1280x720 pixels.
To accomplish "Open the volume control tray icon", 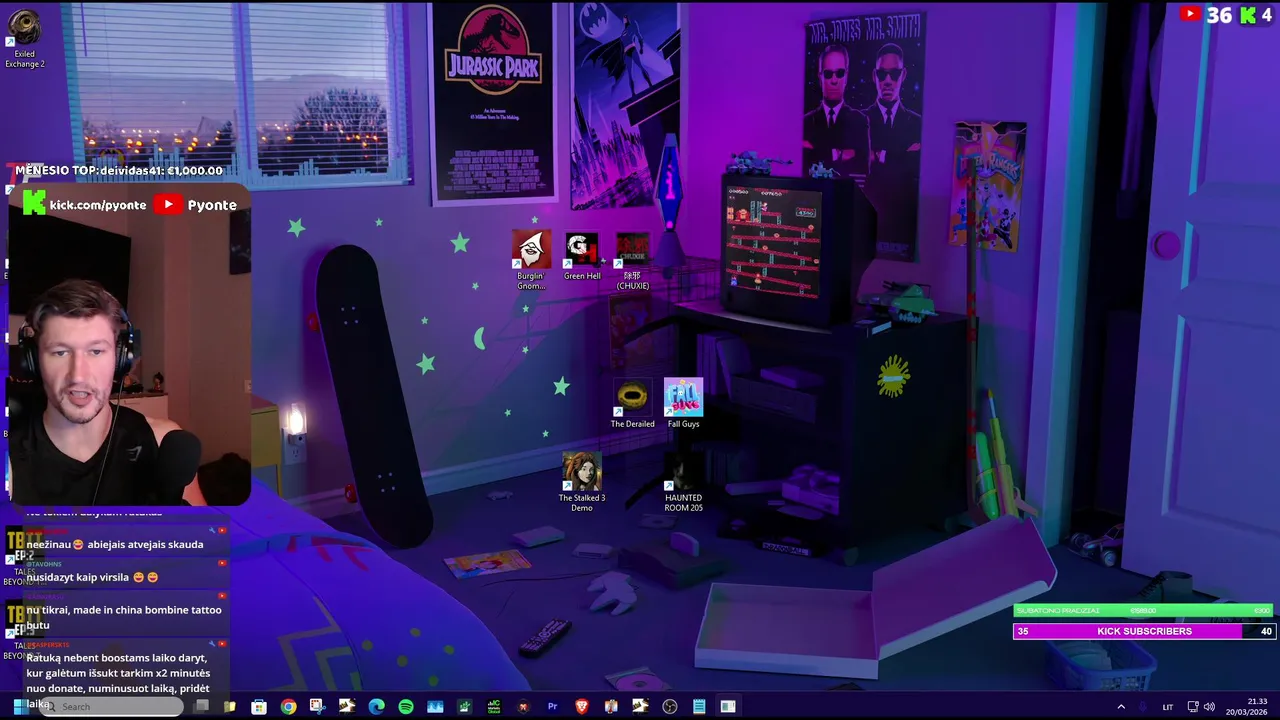I will point(1209,707).
